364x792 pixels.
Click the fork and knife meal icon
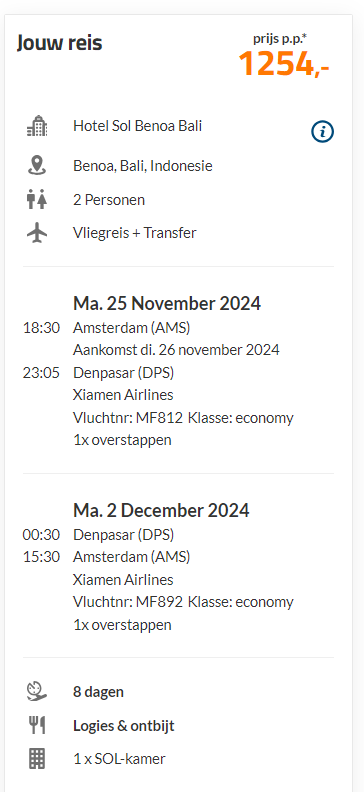point(37,726)
